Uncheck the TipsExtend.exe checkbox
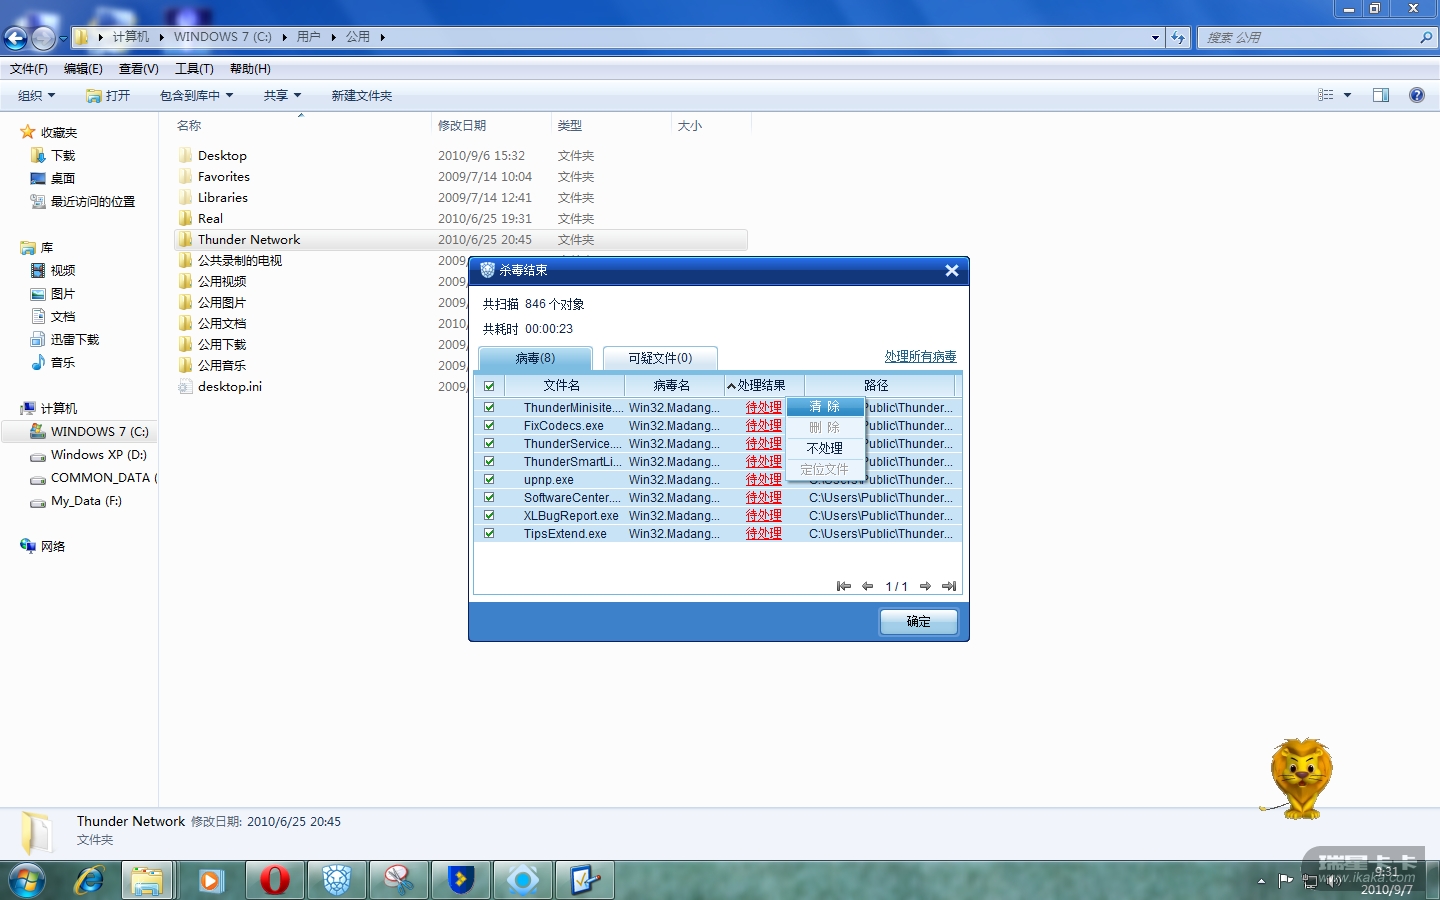This screenshot has height=900, width=1440. pyautogui.click(x=489, y=534)
